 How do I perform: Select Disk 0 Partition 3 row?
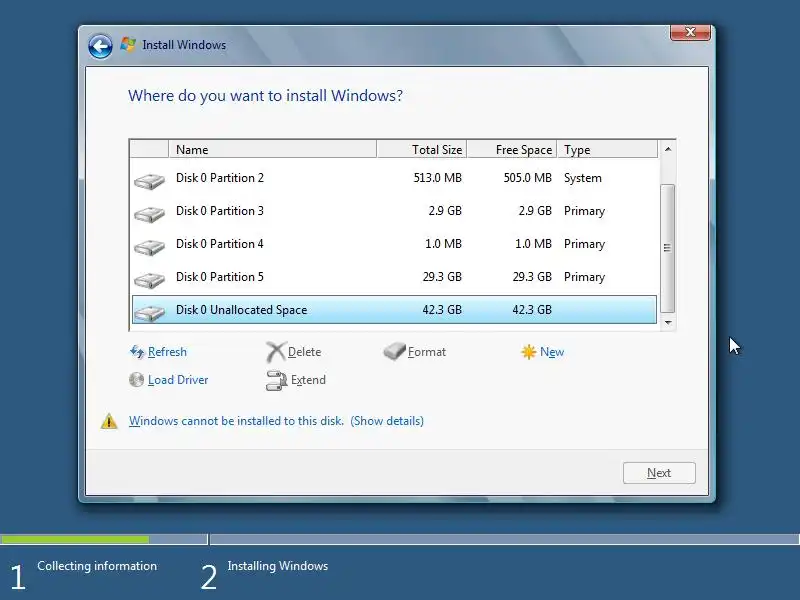coord(394,211)
